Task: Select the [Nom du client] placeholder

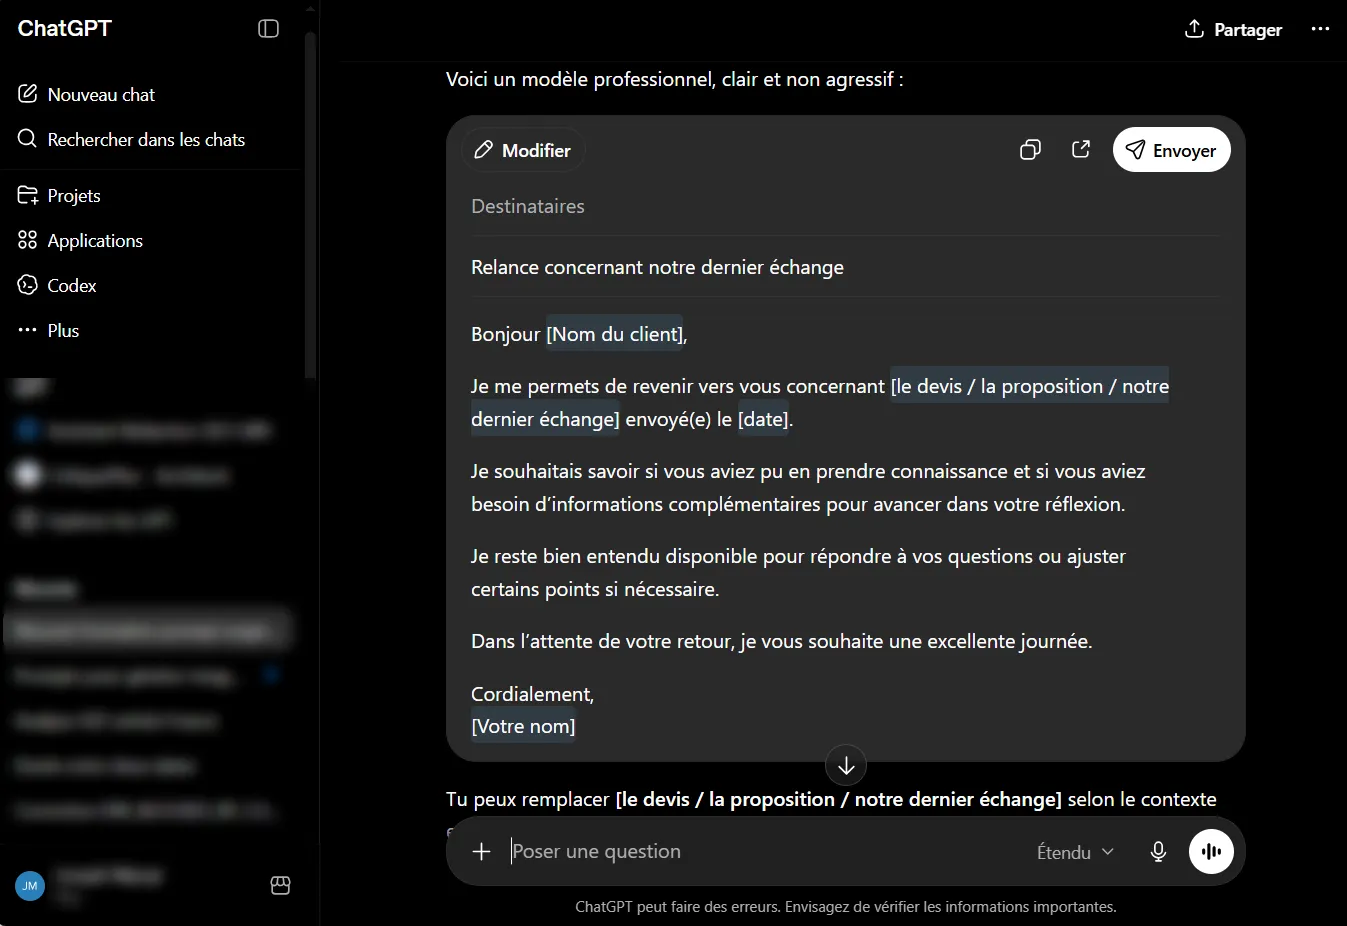Action: point(614,334)
